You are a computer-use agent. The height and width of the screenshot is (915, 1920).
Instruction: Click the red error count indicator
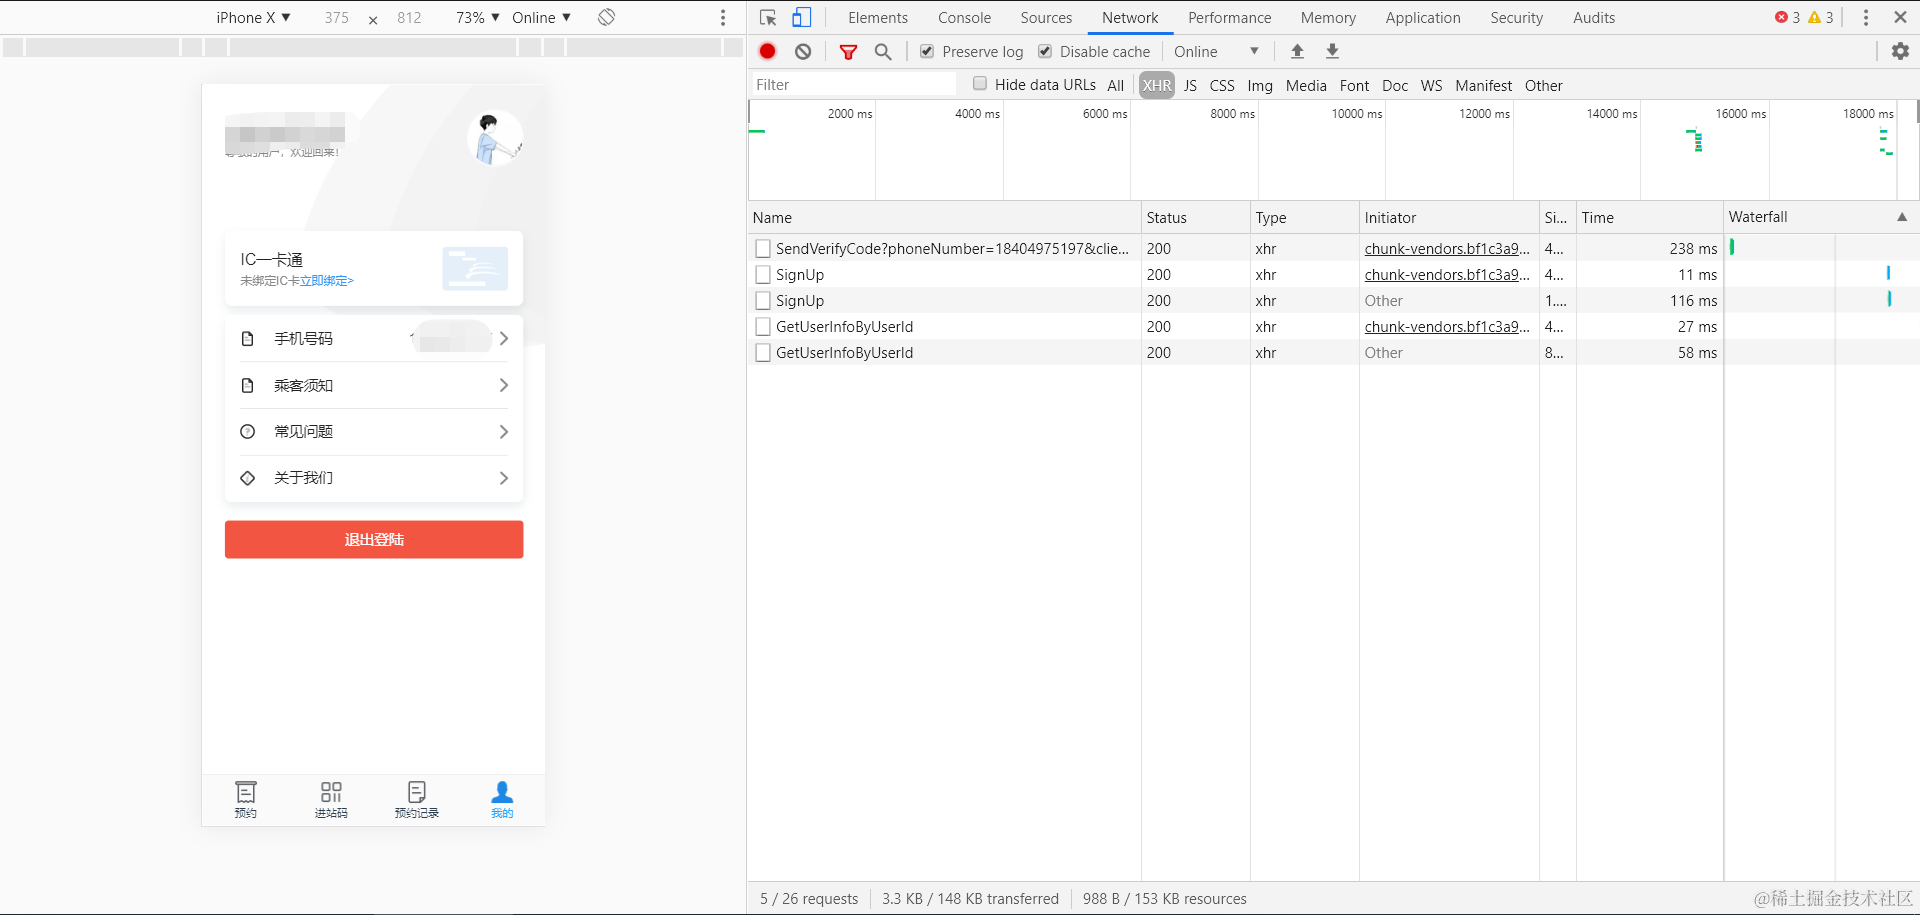(1787, 17)
